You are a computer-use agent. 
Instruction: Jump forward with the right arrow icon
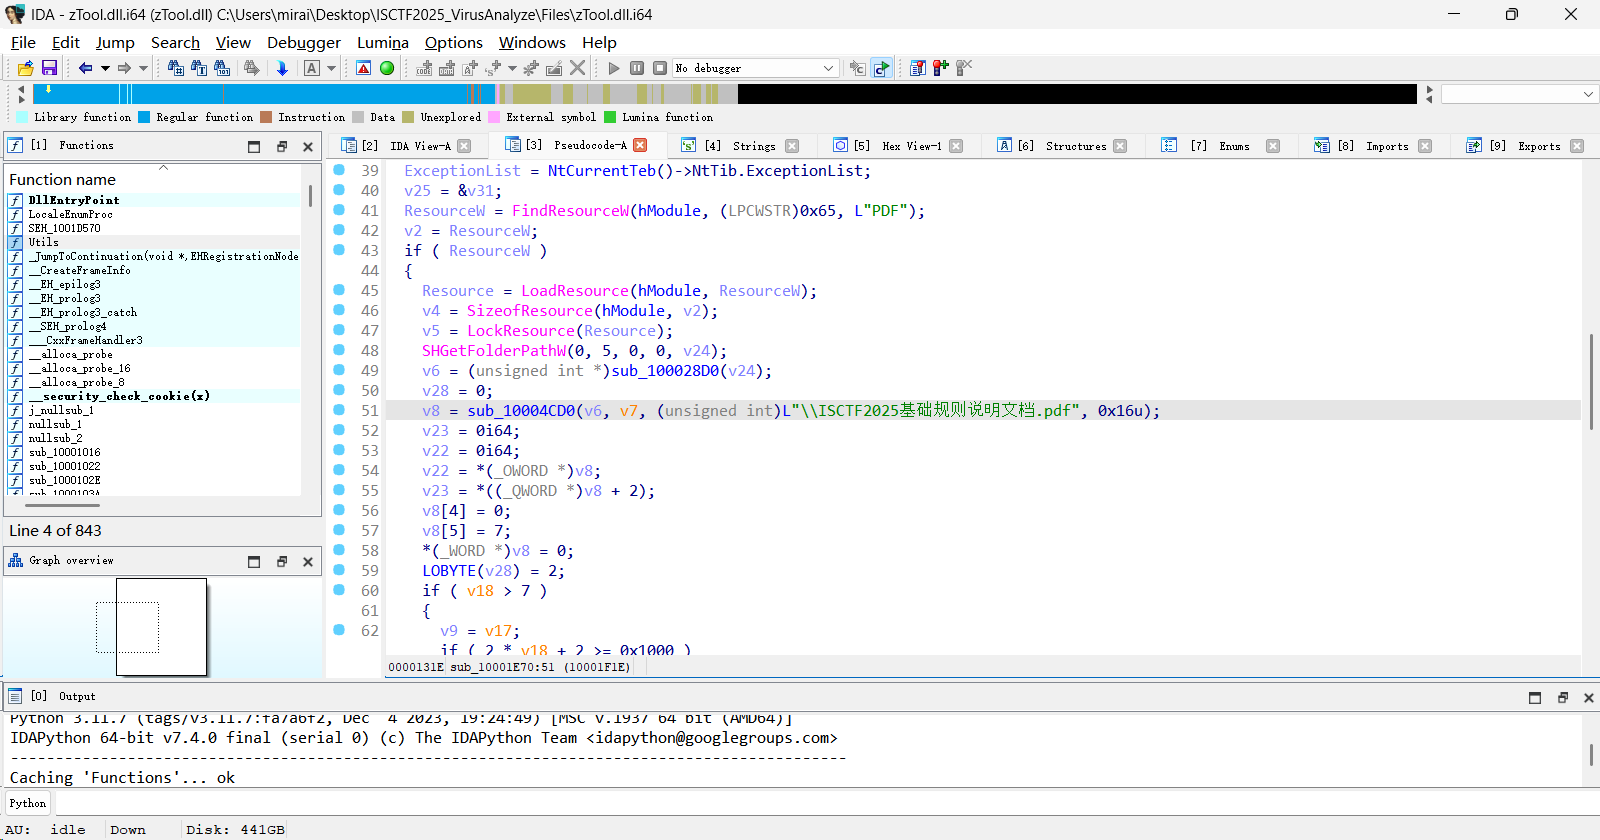coord(124,68)
